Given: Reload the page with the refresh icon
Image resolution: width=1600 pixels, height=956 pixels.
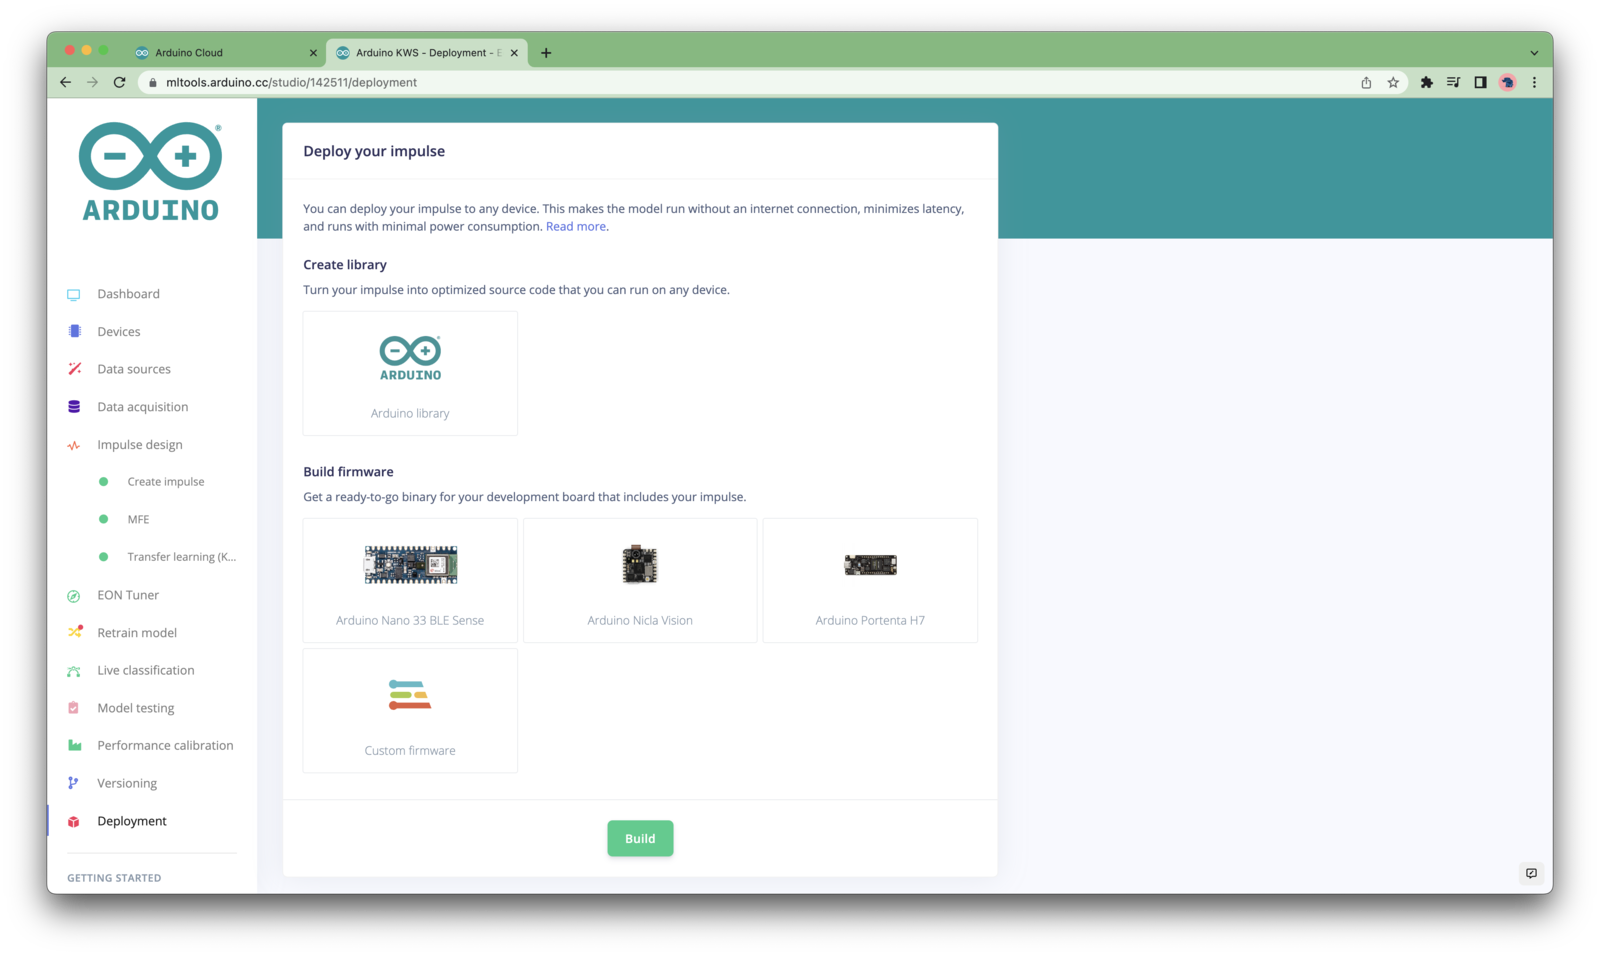Looking at the screenshot, I should coord(119,82).
